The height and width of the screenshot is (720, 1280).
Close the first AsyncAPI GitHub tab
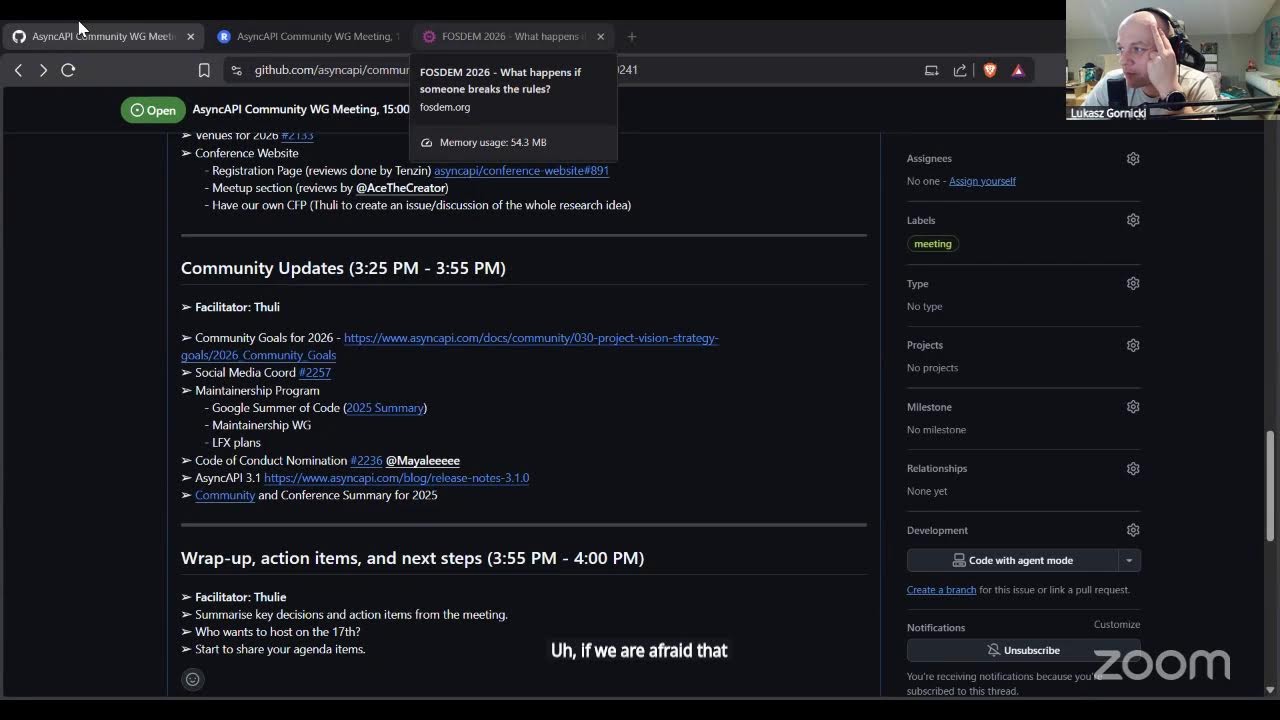(190, 36)
